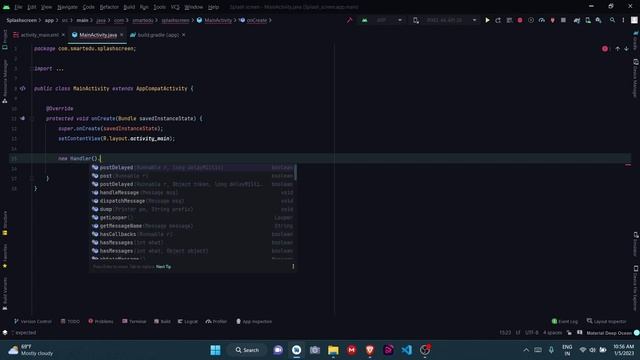Go to previous highlighted error arrow
Screen dimensions: 640x360
pos(618,49)
